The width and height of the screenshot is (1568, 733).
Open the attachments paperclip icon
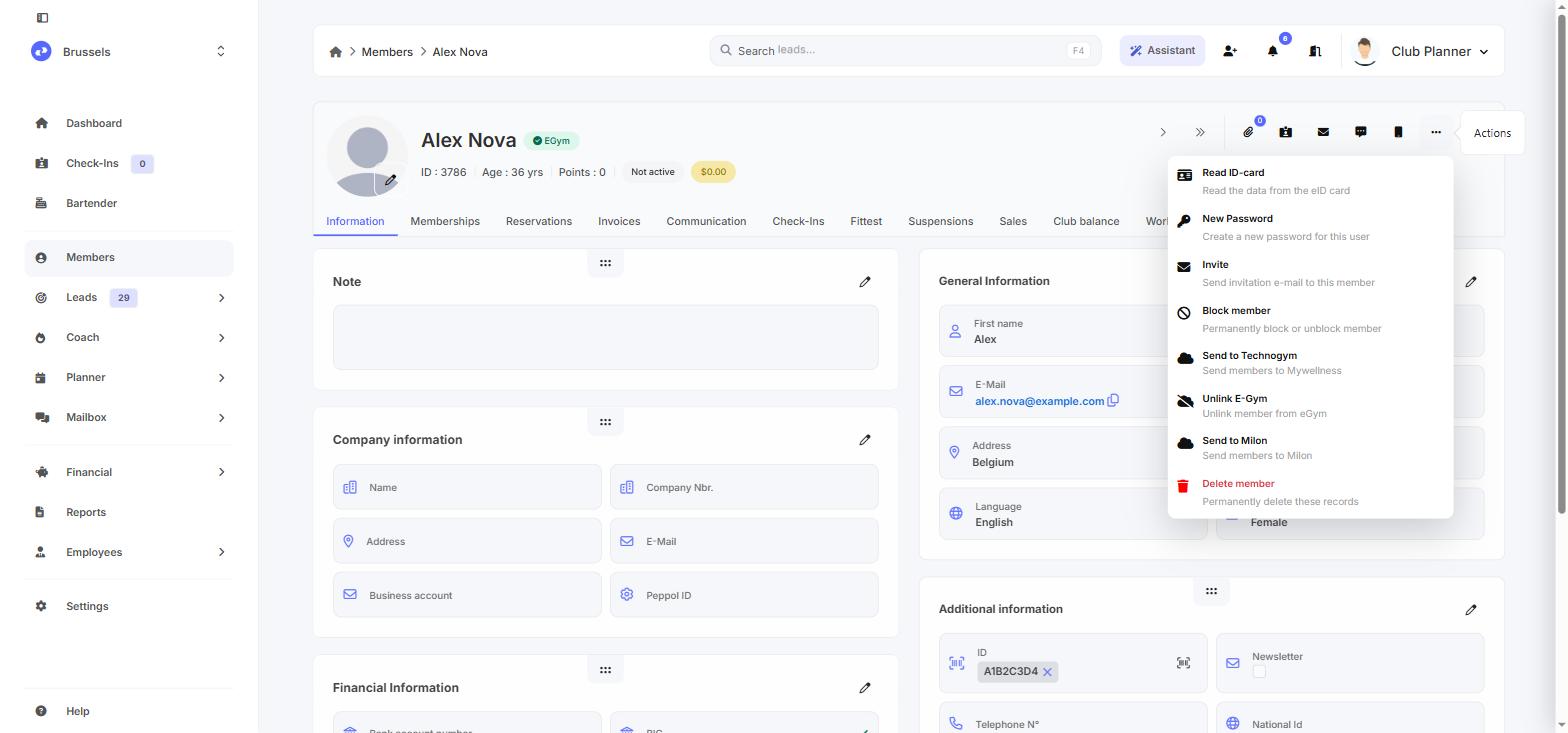[x=1248, y=132]
